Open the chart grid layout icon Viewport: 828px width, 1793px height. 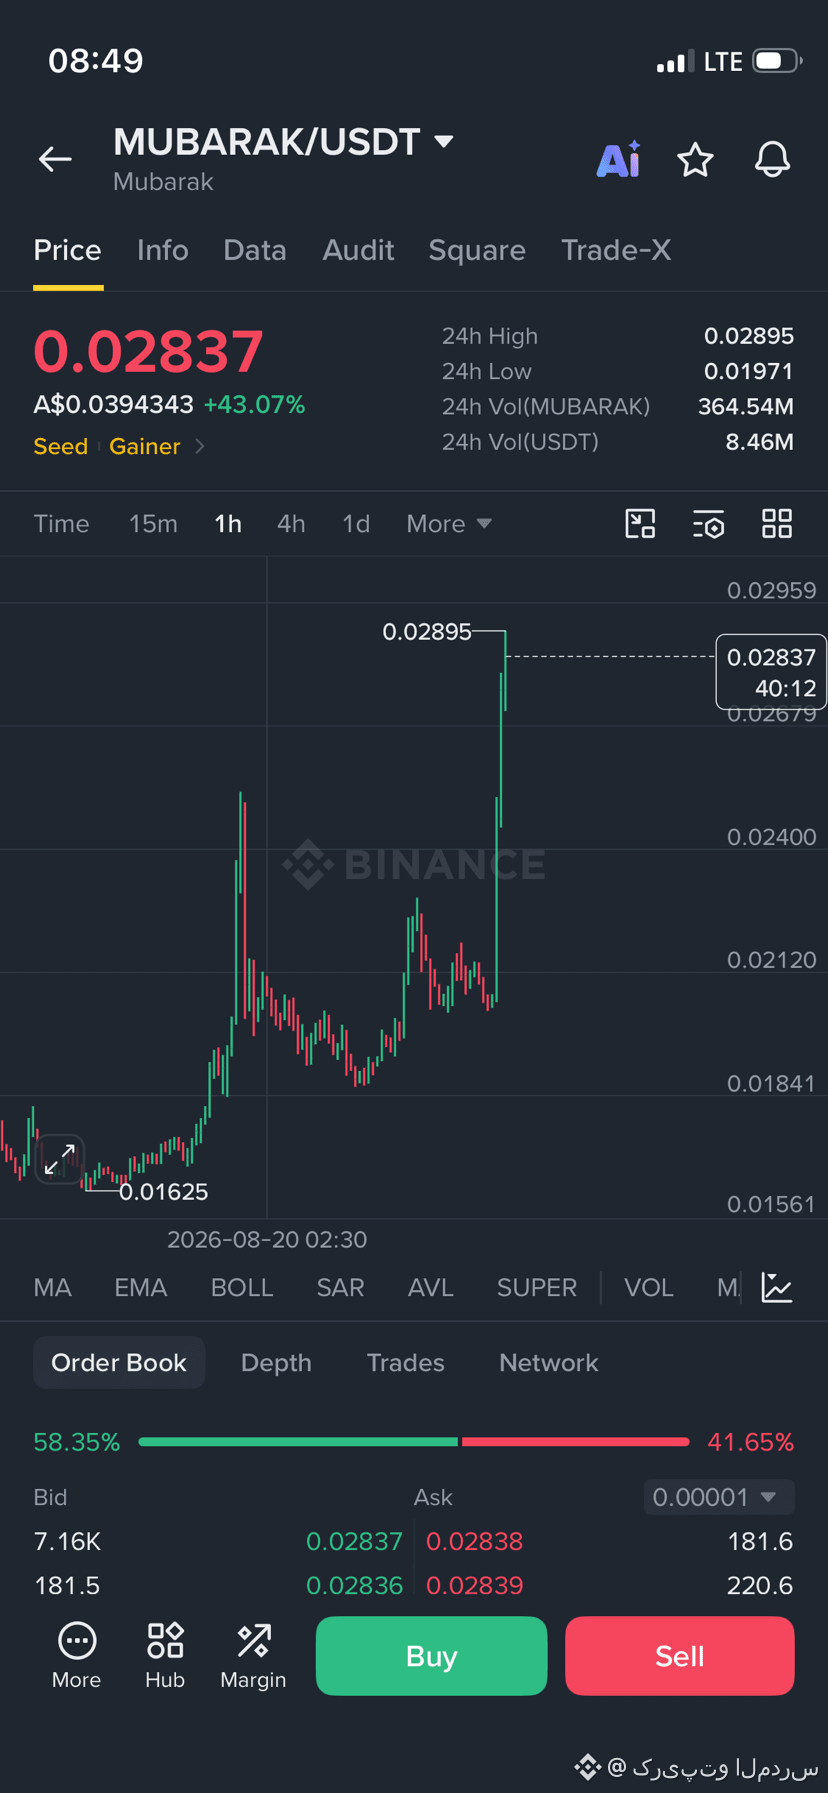[777, 524]
